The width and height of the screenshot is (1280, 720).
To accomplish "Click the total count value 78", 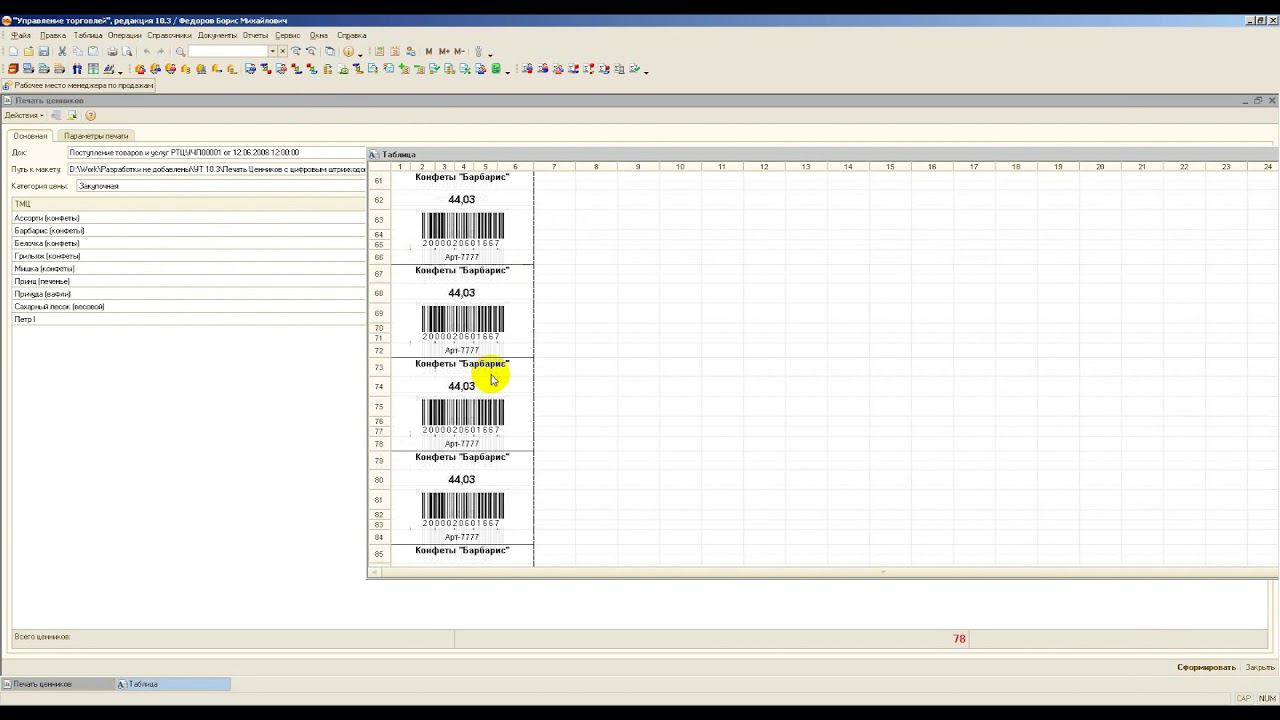I will click(x=959, y=639).
